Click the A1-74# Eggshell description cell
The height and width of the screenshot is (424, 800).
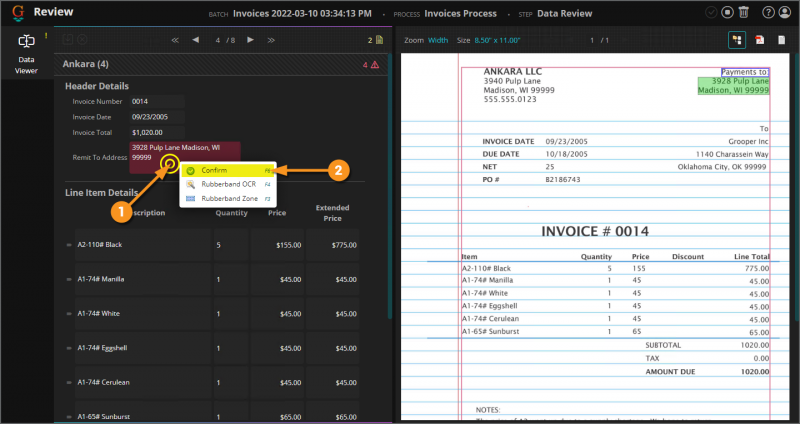143,348
